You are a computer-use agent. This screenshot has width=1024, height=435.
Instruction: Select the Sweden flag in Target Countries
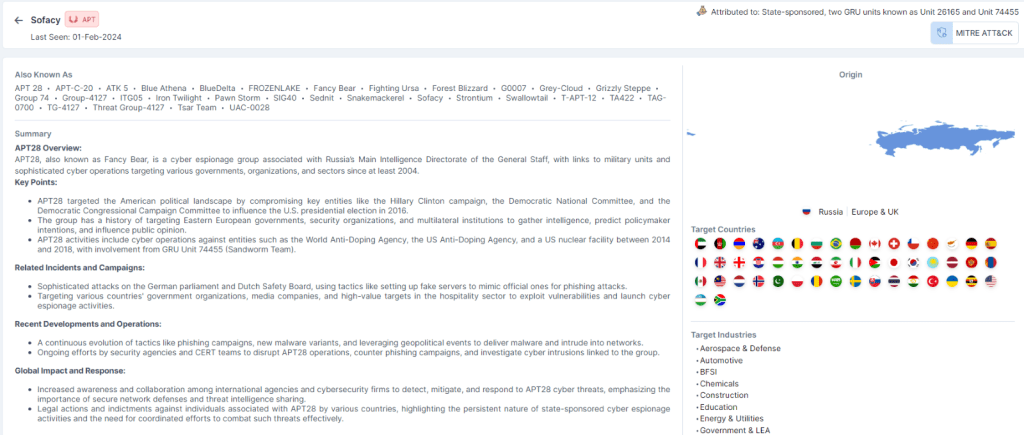click(854, 282)
